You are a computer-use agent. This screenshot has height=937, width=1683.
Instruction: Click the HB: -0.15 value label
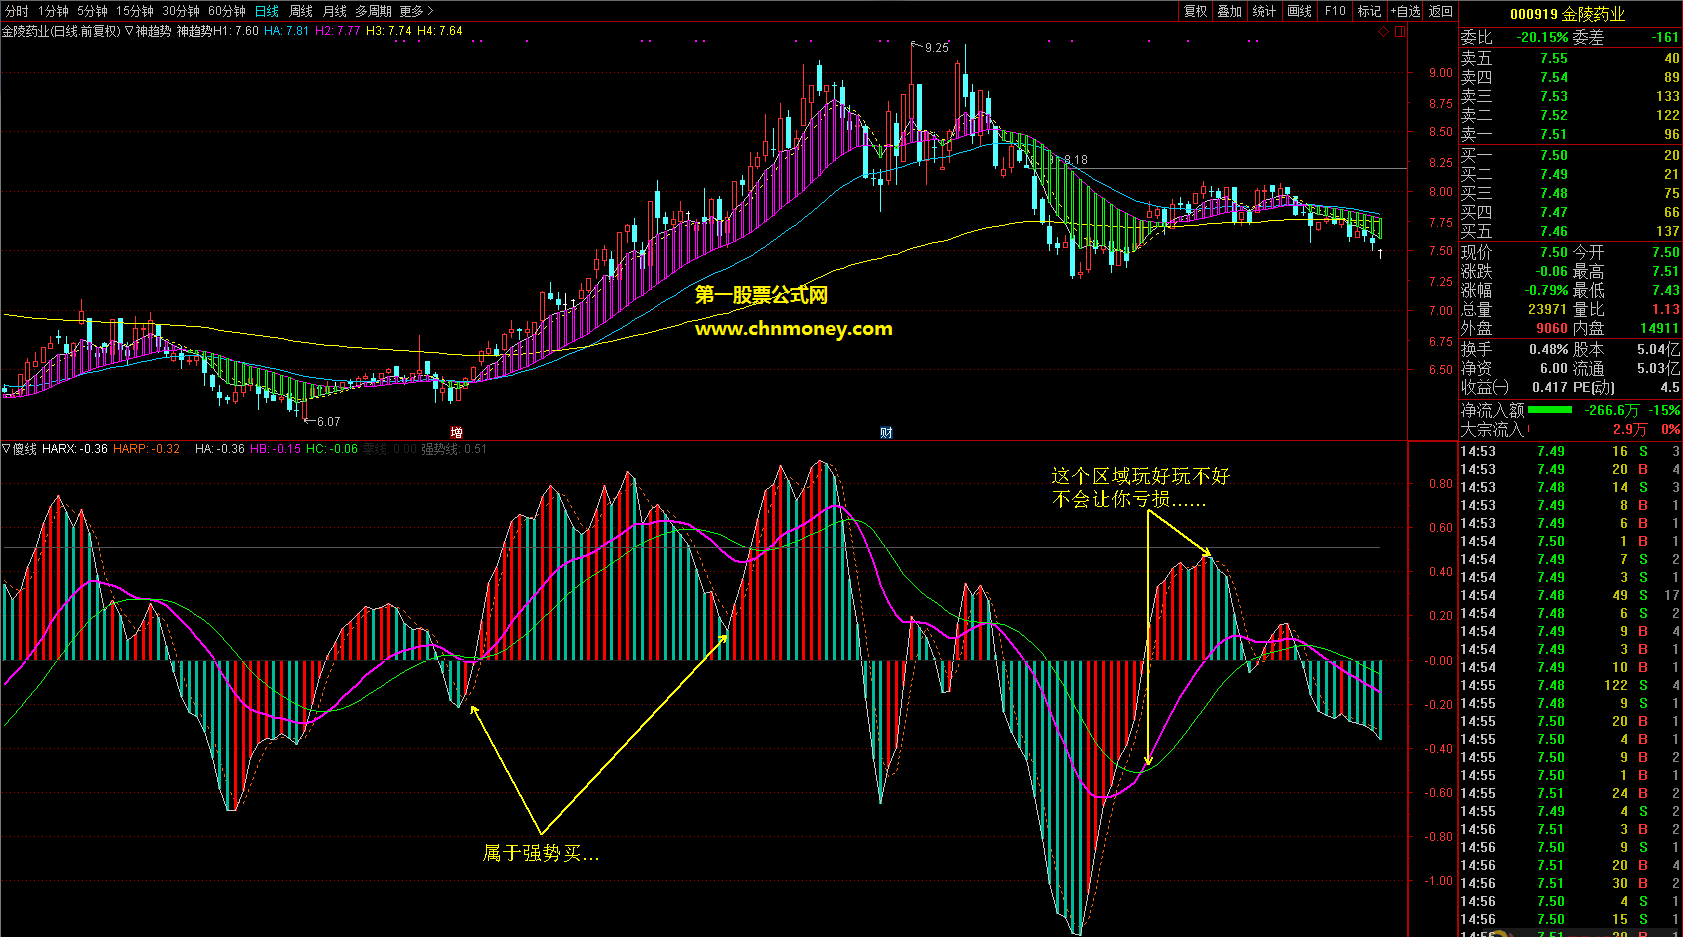[275, 449]
